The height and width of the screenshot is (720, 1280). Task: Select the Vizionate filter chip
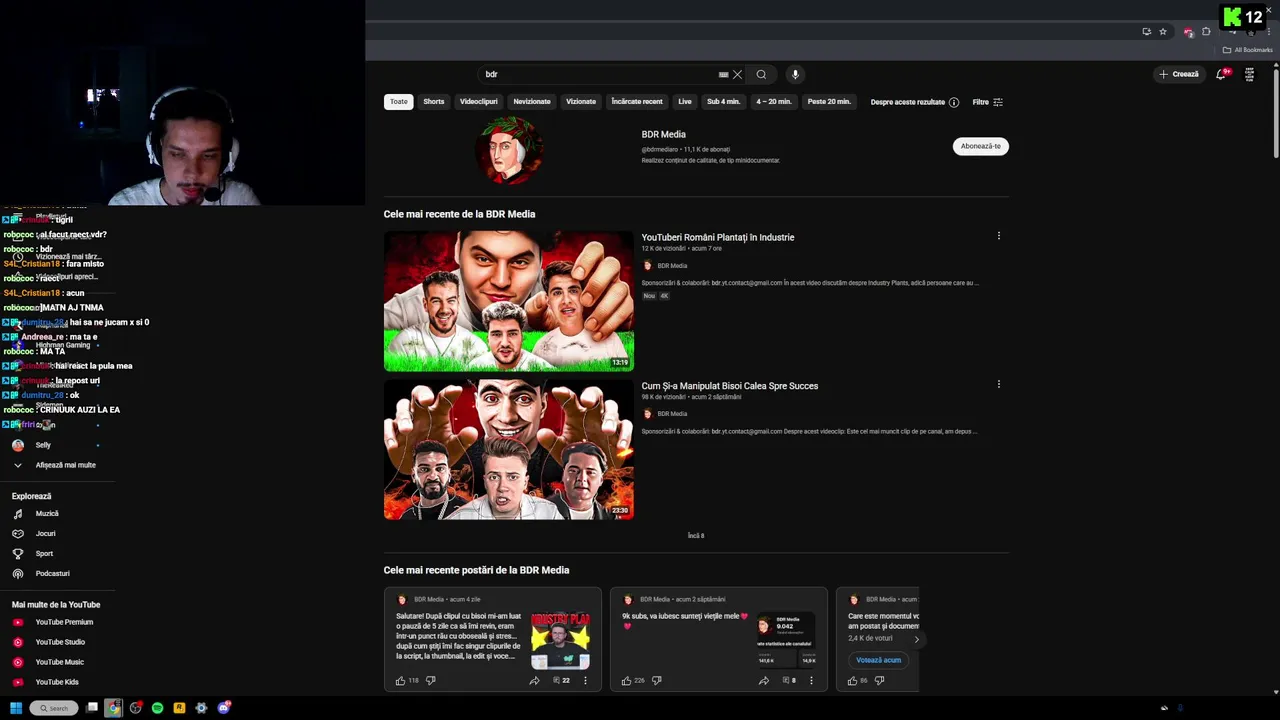click(581, 102)
